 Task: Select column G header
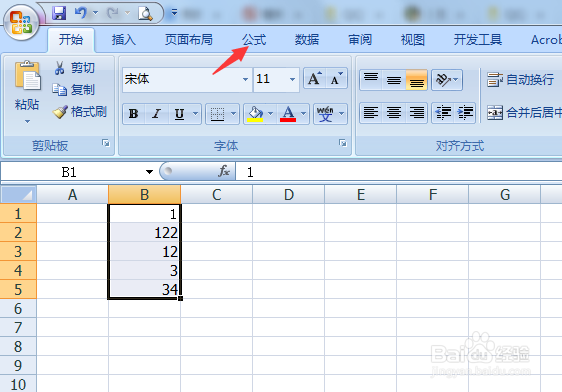[505, 195]
